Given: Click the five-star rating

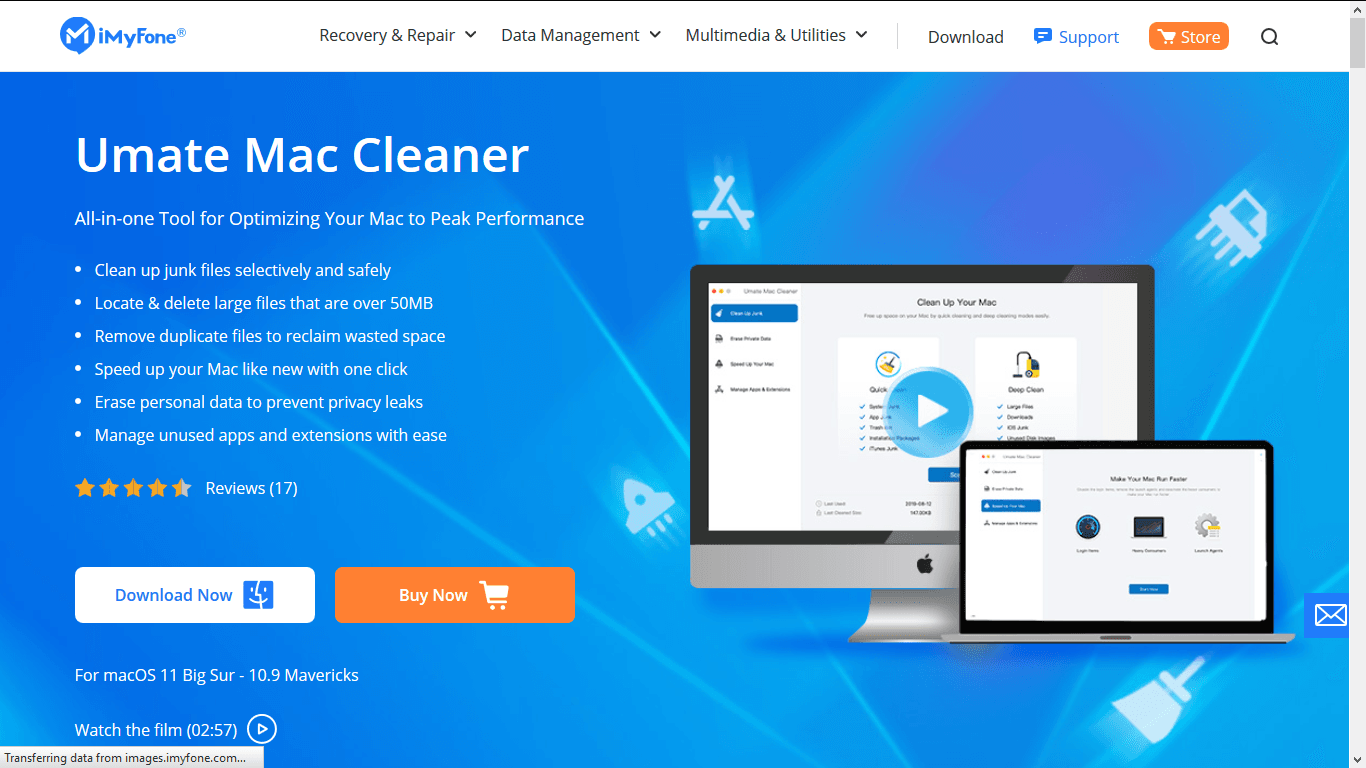Looking at the screenshot, I should (x=133, y=488).
